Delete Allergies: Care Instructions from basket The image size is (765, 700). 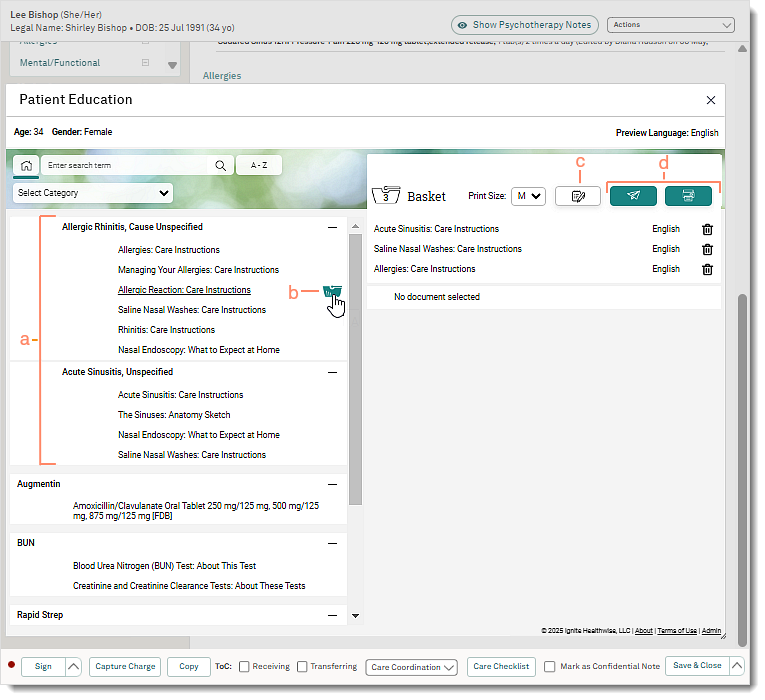708,269
